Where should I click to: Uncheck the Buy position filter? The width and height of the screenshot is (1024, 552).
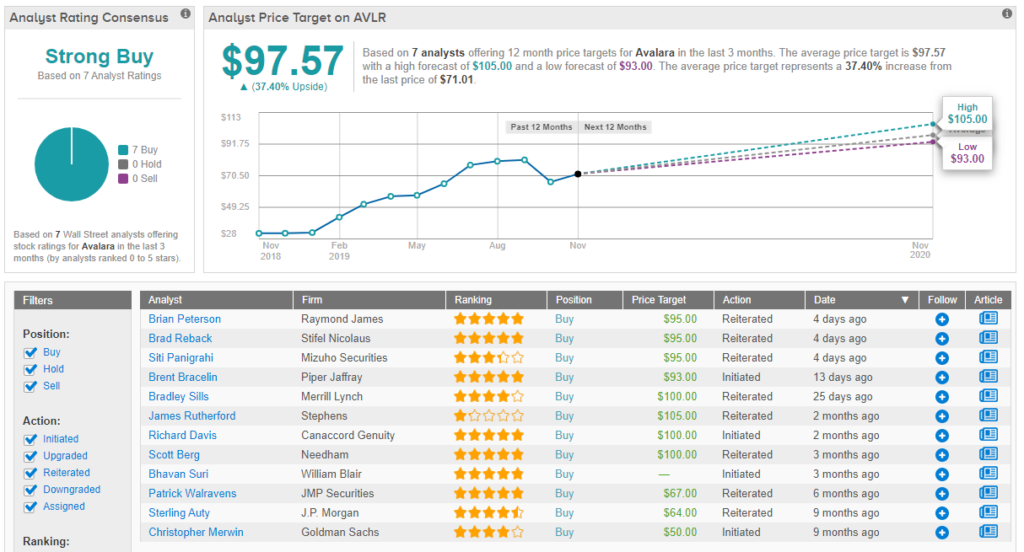pos(30,353)
